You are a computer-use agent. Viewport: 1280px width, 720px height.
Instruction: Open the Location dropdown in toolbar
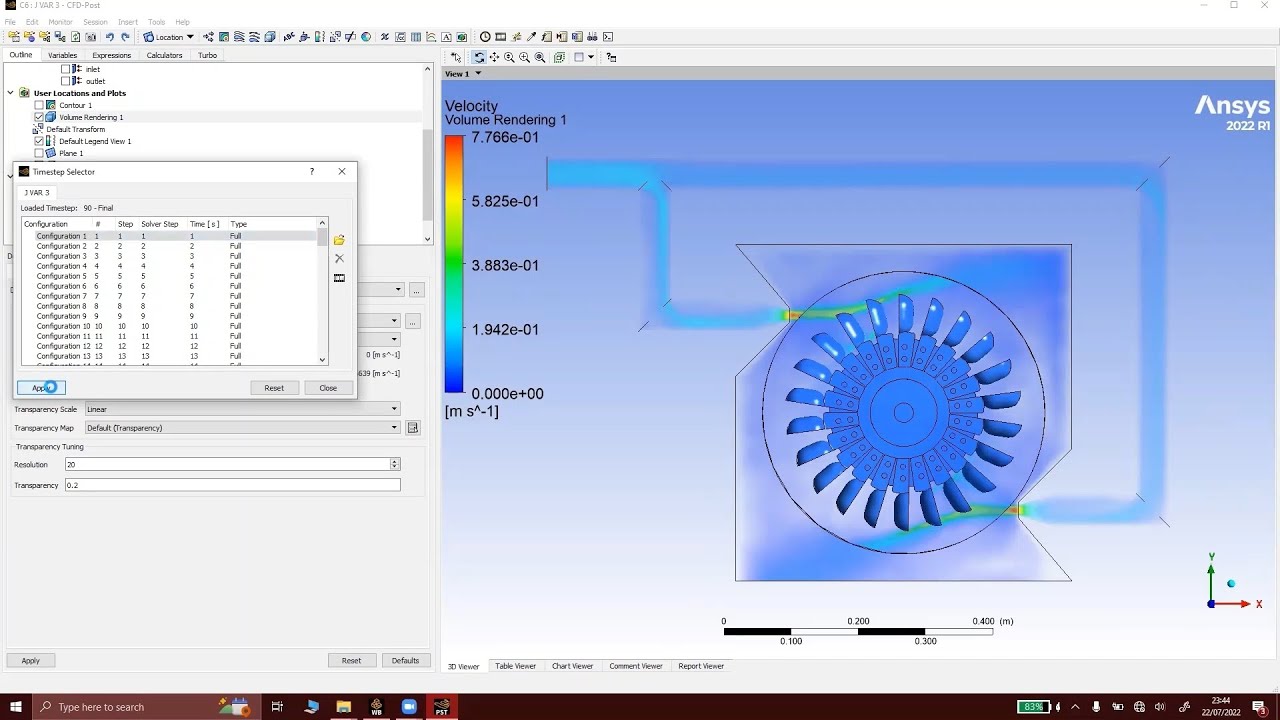point(168,37)
